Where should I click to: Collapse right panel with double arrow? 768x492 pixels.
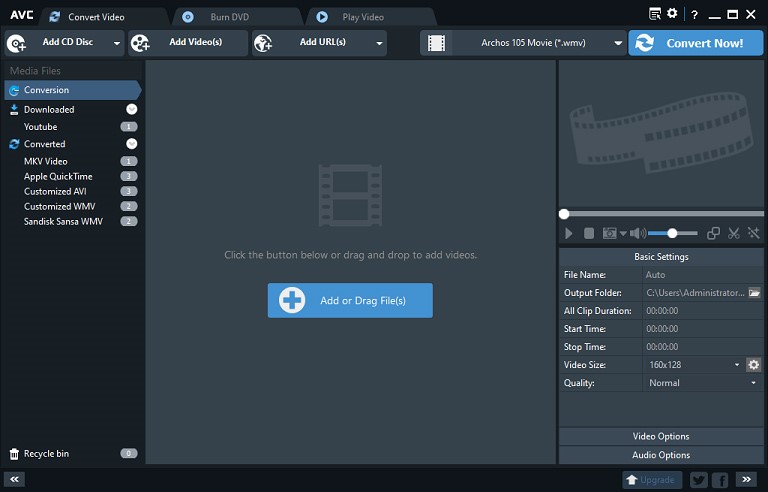(x=746, y=479)
